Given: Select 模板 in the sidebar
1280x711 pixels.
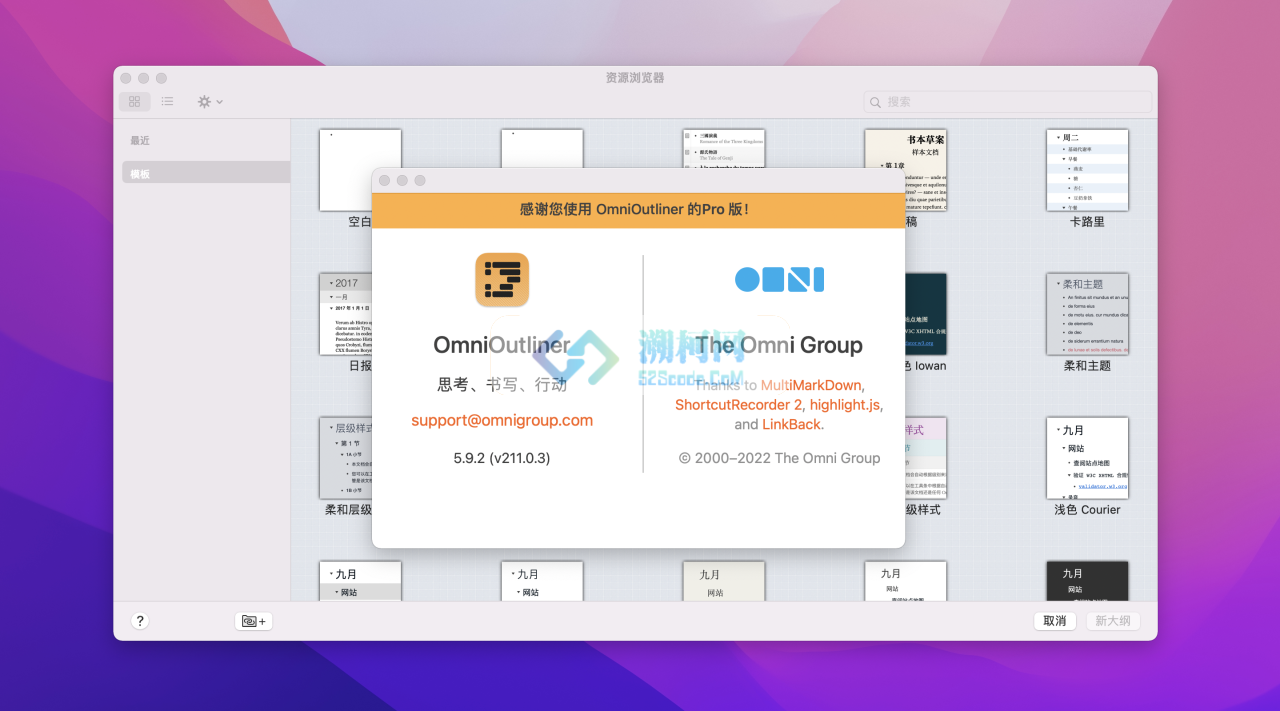Looking at the screenshot, I should pyautogui.click(x=206, y=173).
